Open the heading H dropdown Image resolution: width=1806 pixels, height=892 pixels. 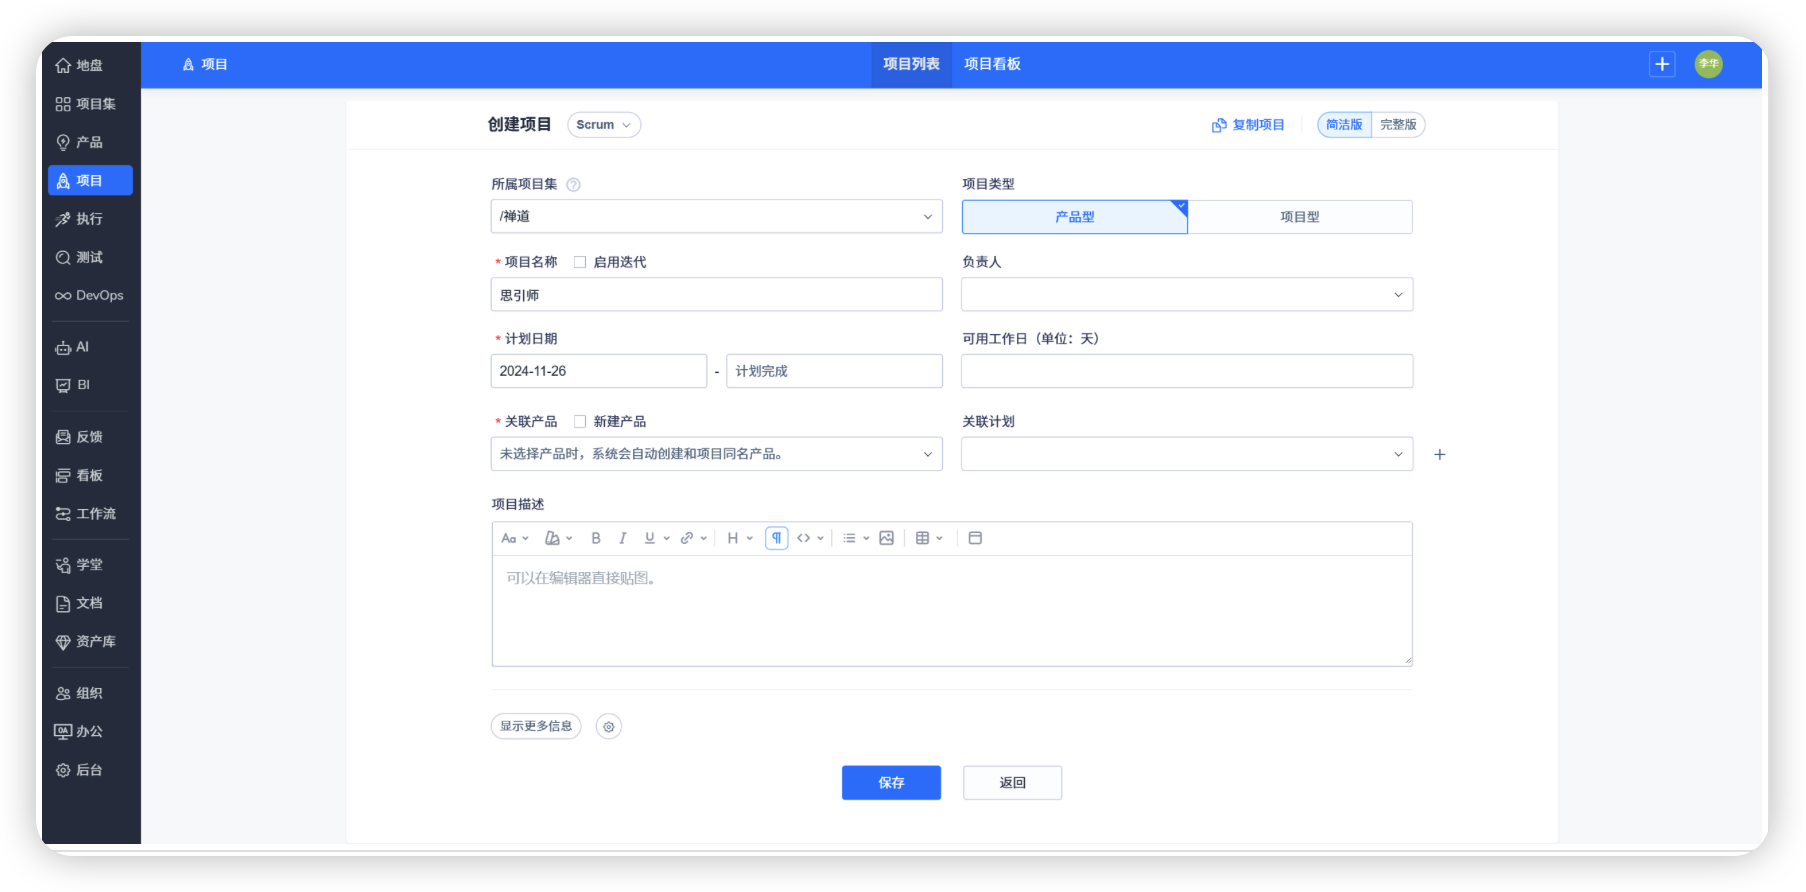click(740, 538)
